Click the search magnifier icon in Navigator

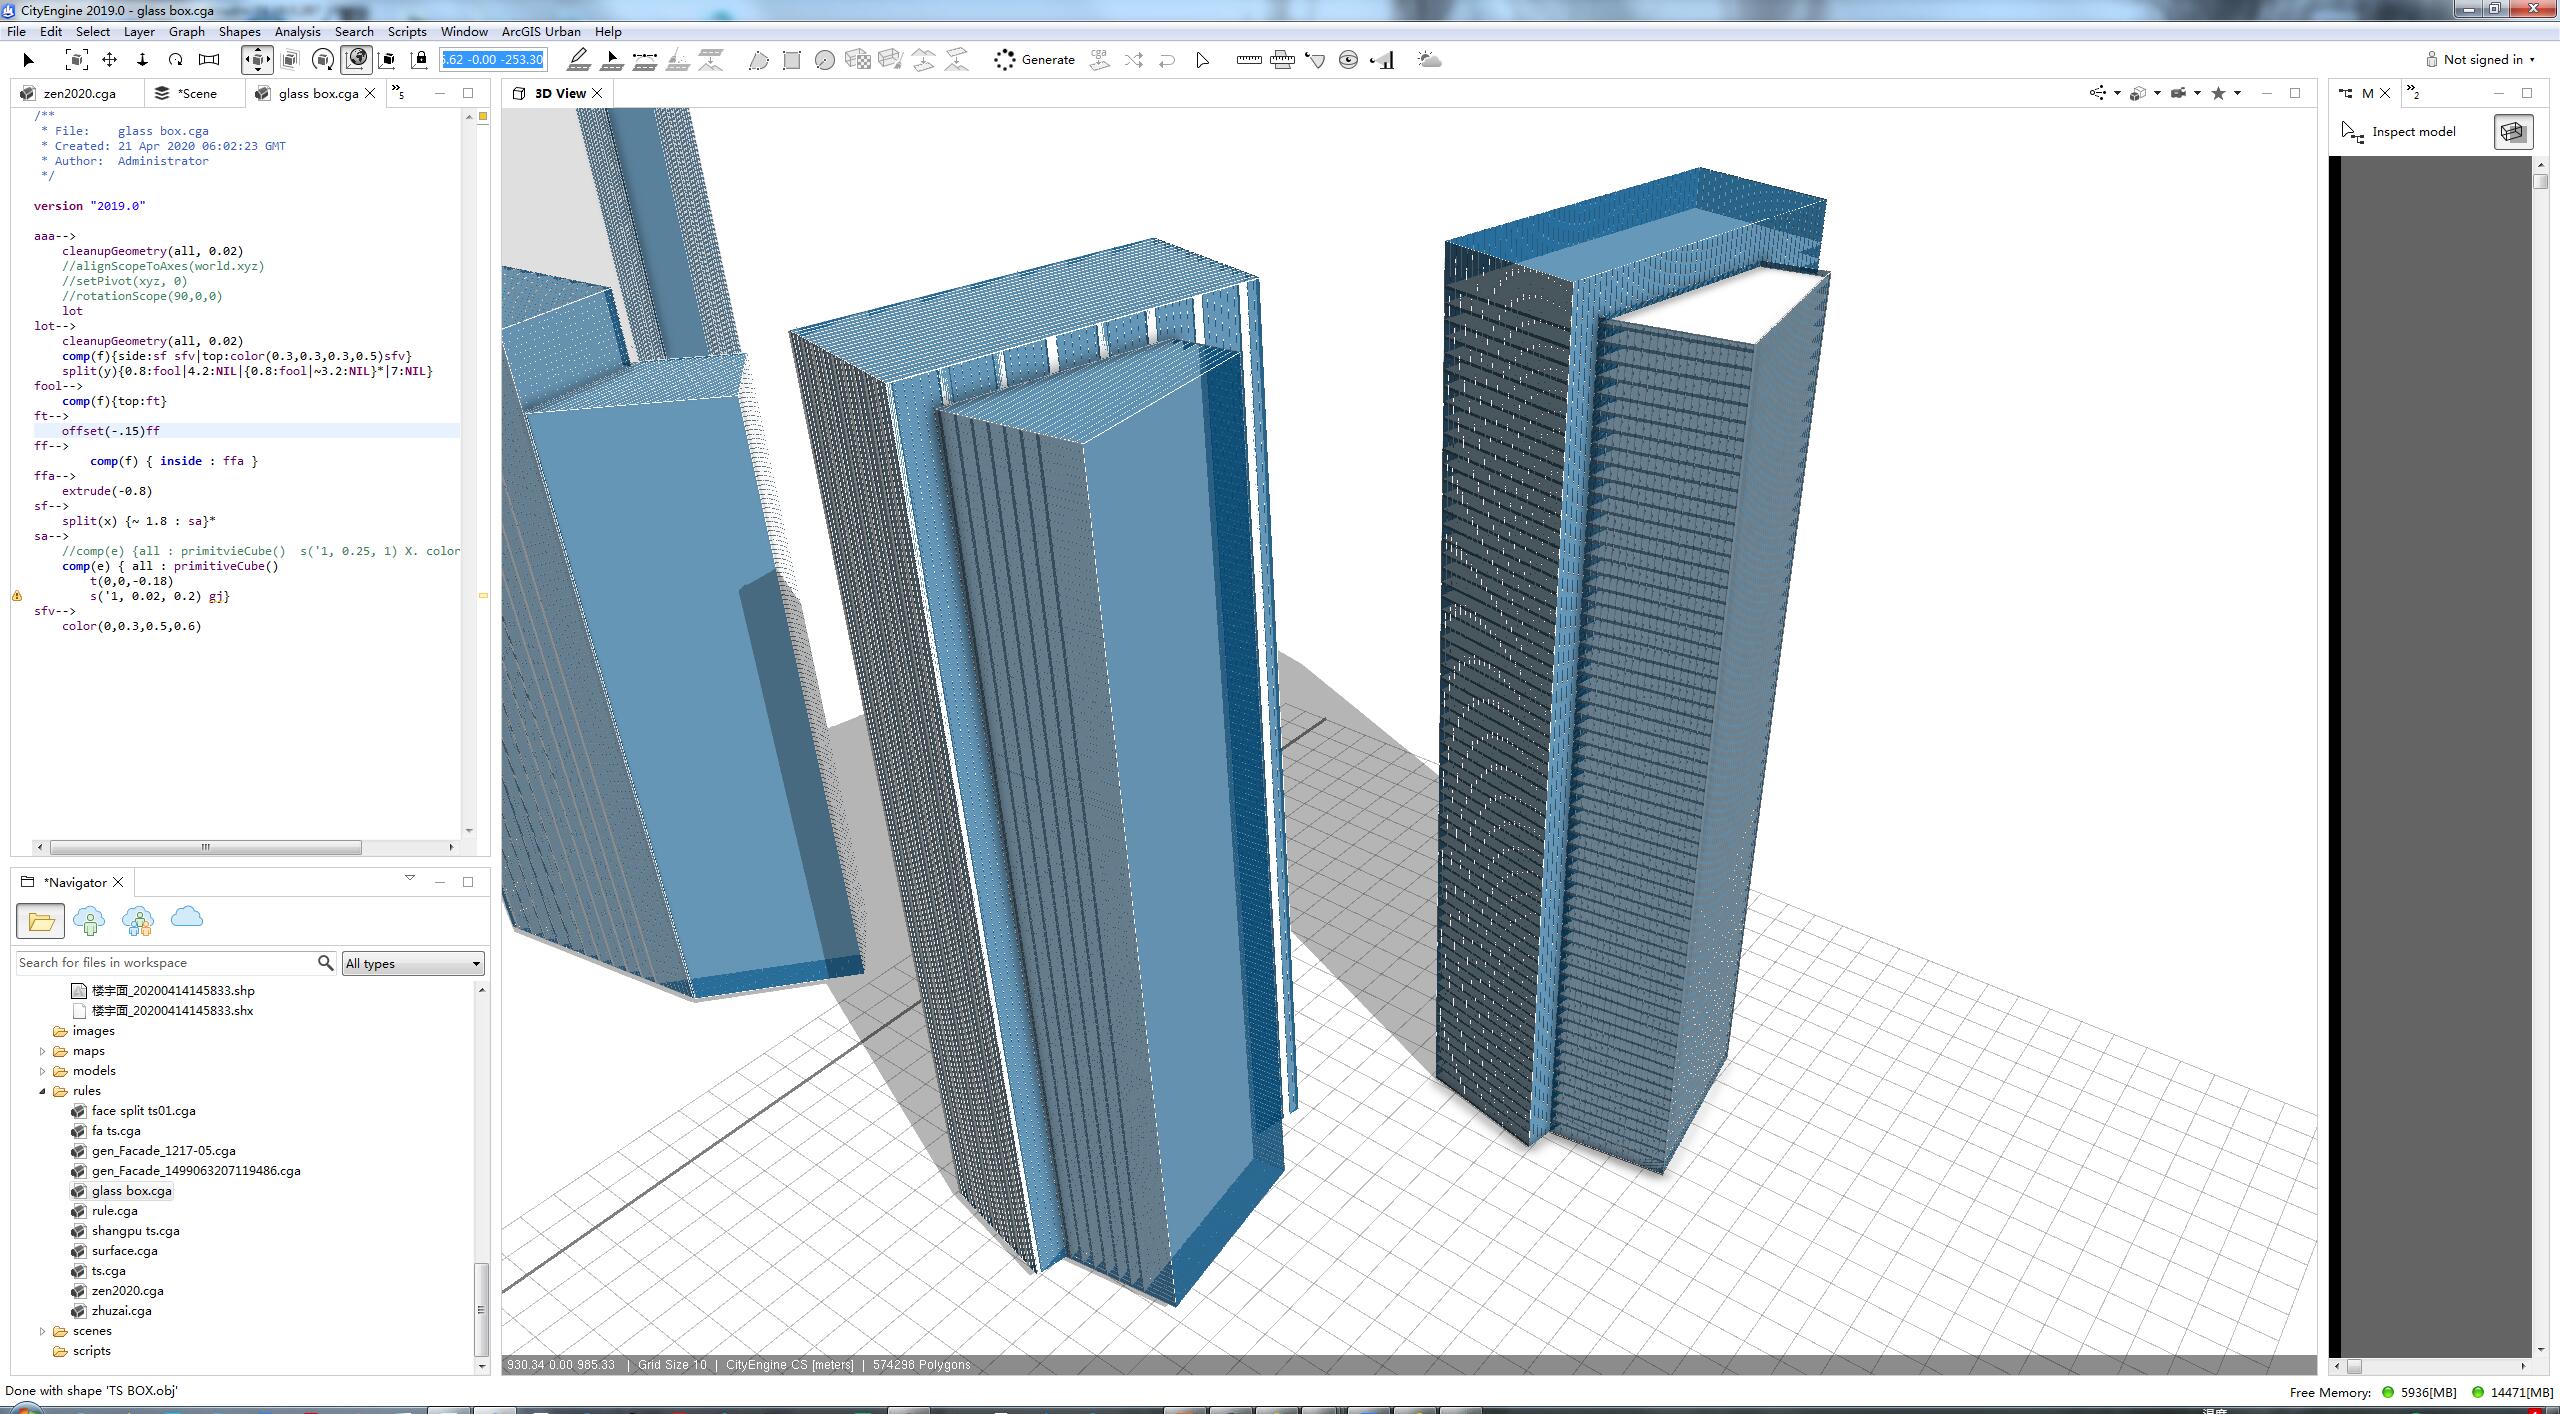pos(325,962)
